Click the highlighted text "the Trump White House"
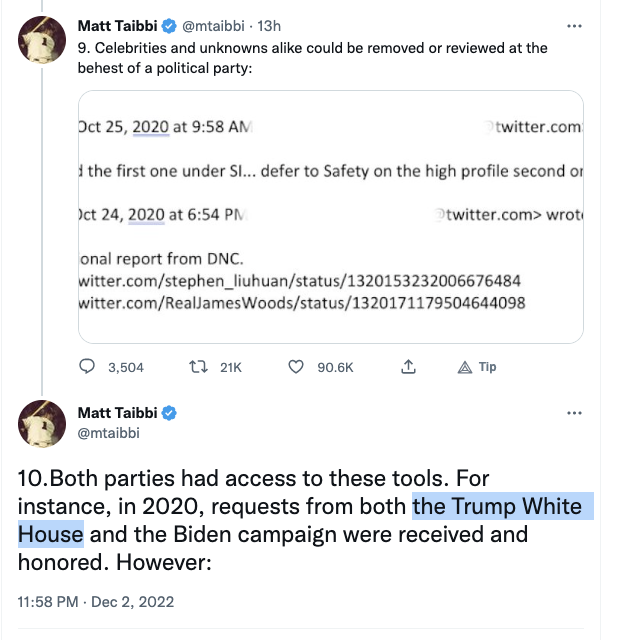626x640 pixels. coord(306,520)
